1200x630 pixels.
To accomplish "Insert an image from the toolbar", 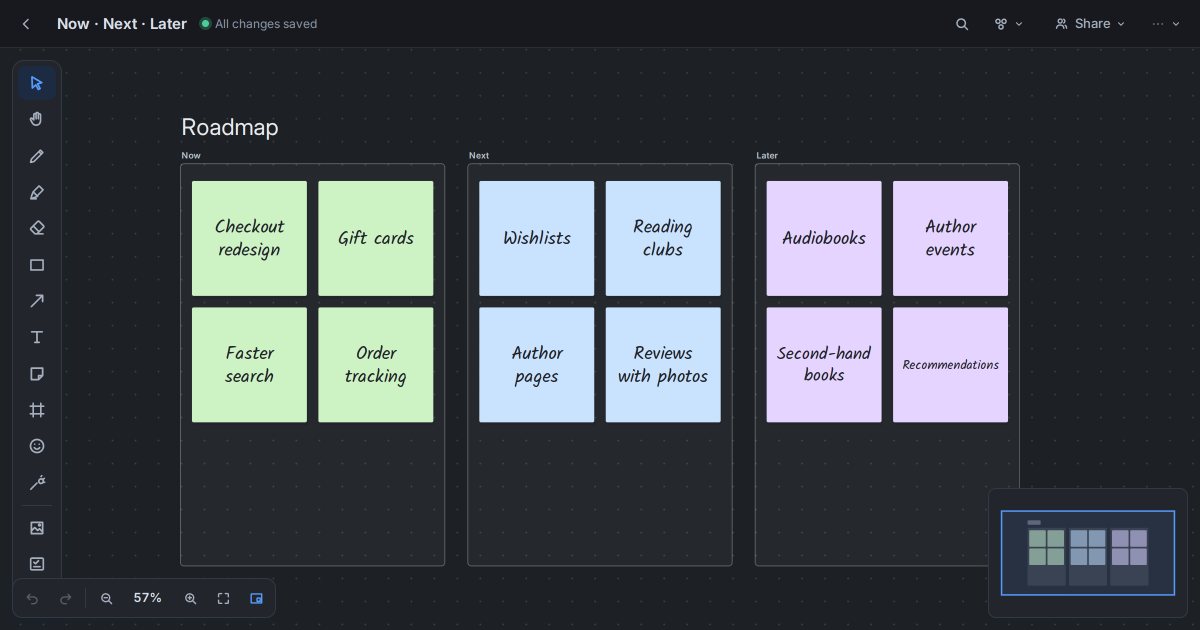I will 37,527.
